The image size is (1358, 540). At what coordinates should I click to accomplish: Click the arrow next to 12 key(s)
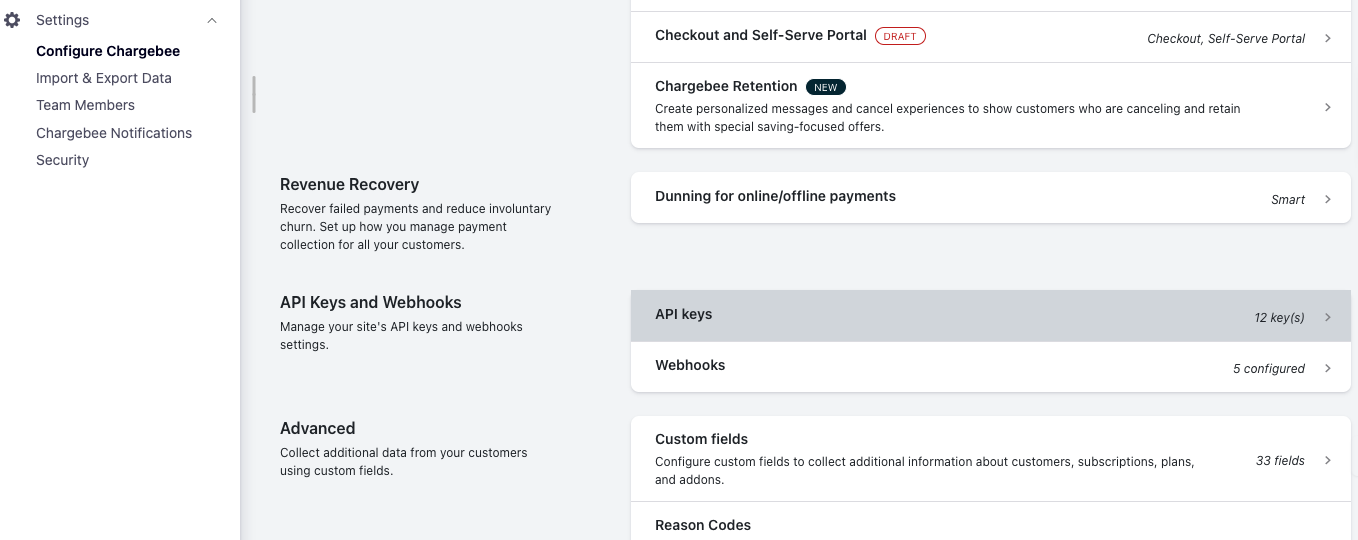click(x=1328, y=317)
